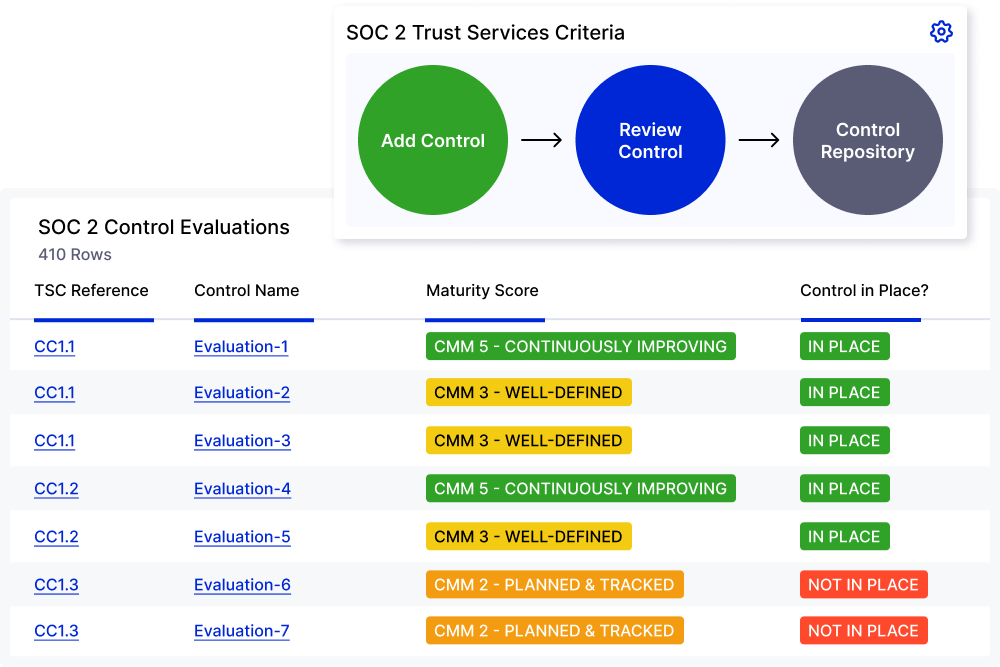Sort by the Control in Place? column header
This screenshot has height=667, width=1000.
coord(864,291)
